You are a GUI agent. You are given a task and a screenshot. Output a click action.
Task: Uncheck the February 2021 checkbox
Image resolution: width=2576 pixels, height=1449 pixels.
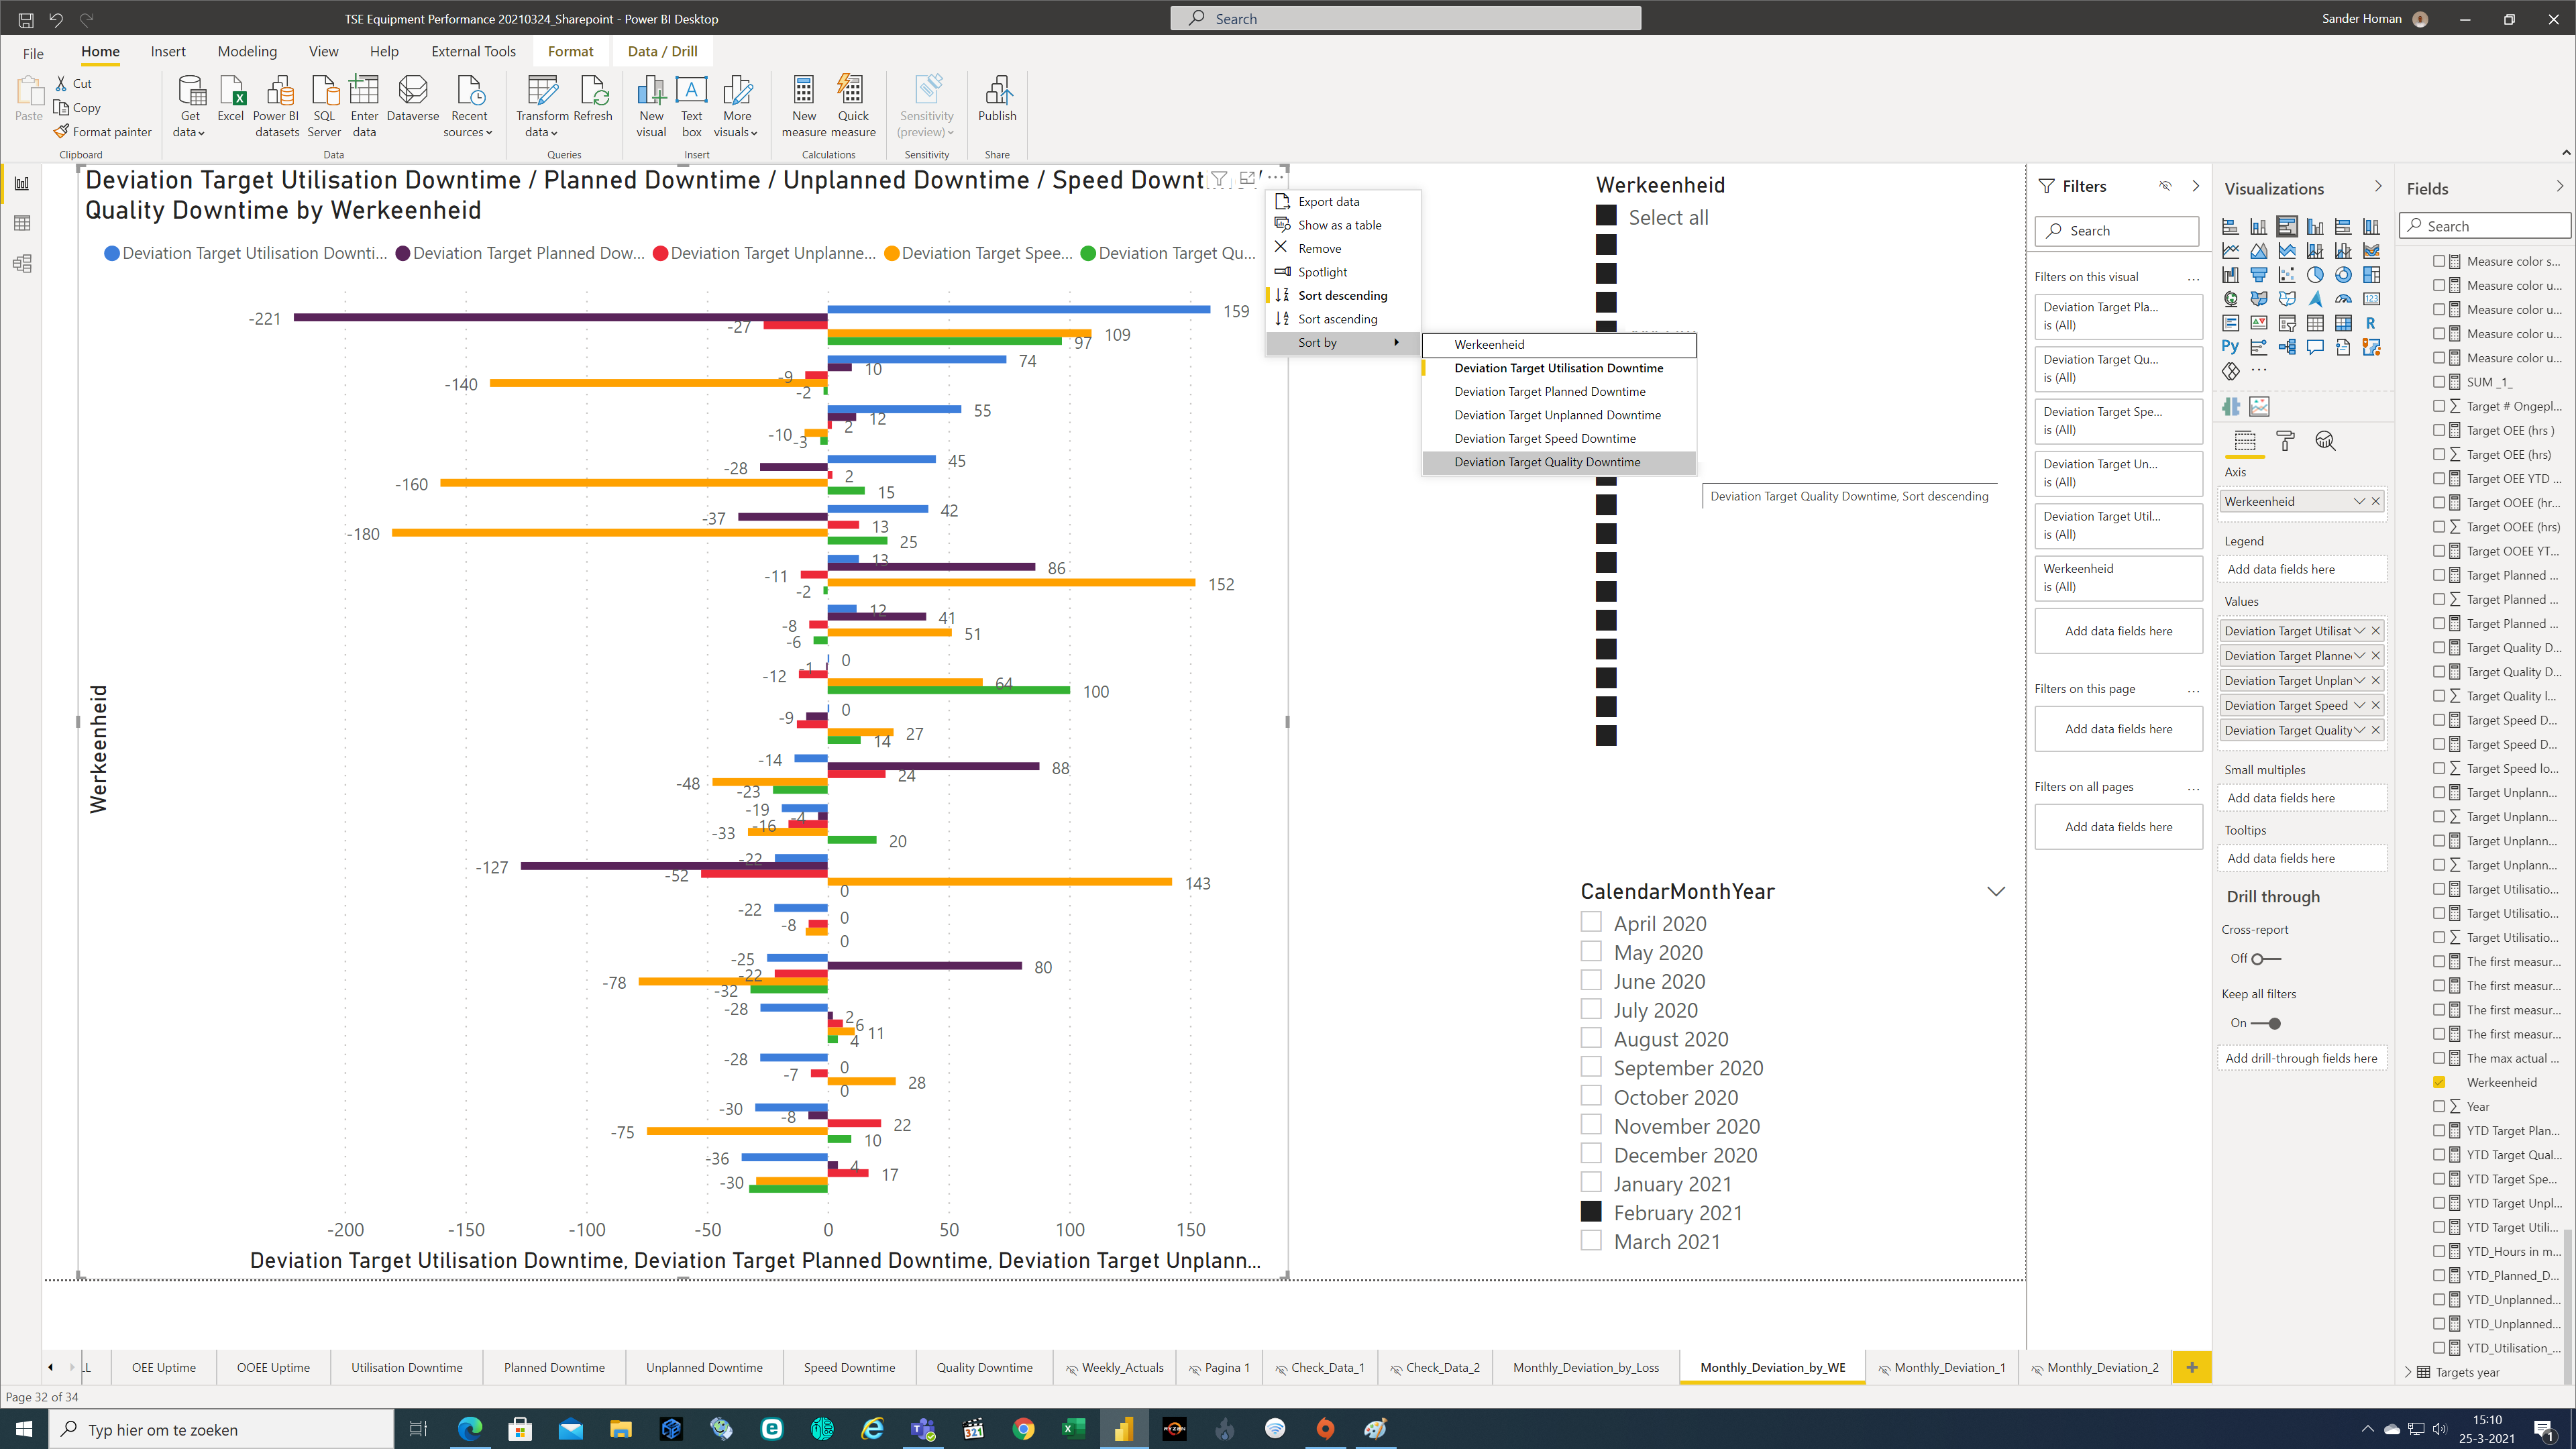tap(1591, 1211)
